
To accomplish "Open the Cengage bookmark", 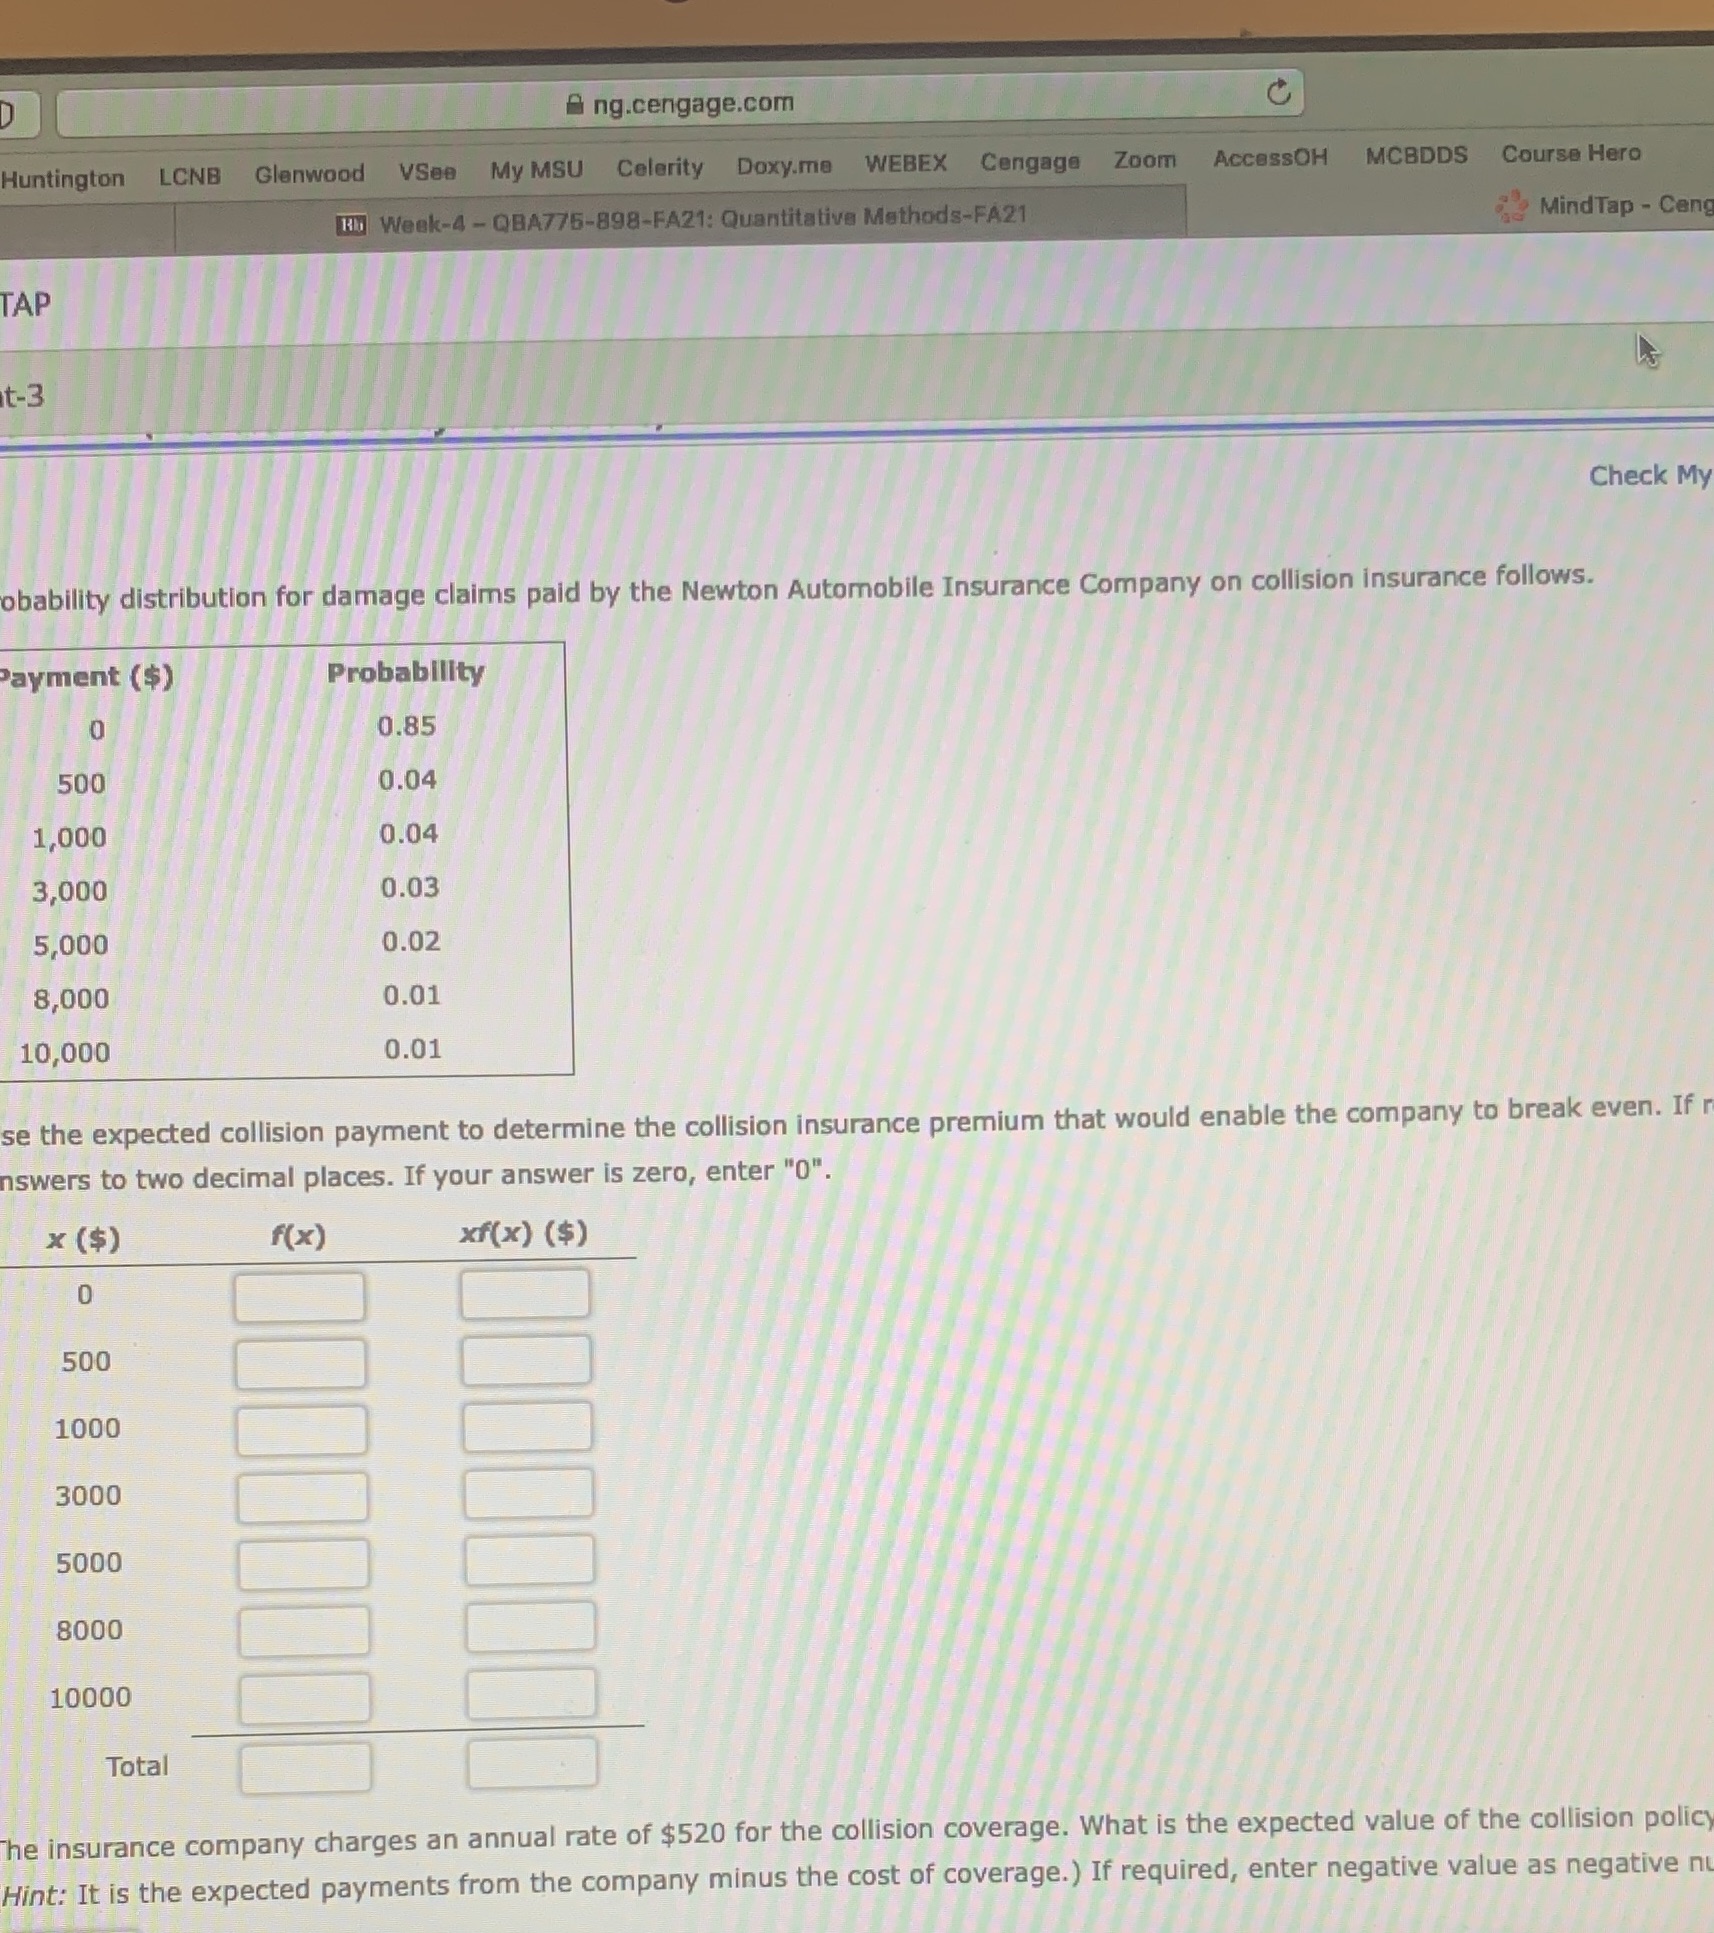I will 1030,161.
